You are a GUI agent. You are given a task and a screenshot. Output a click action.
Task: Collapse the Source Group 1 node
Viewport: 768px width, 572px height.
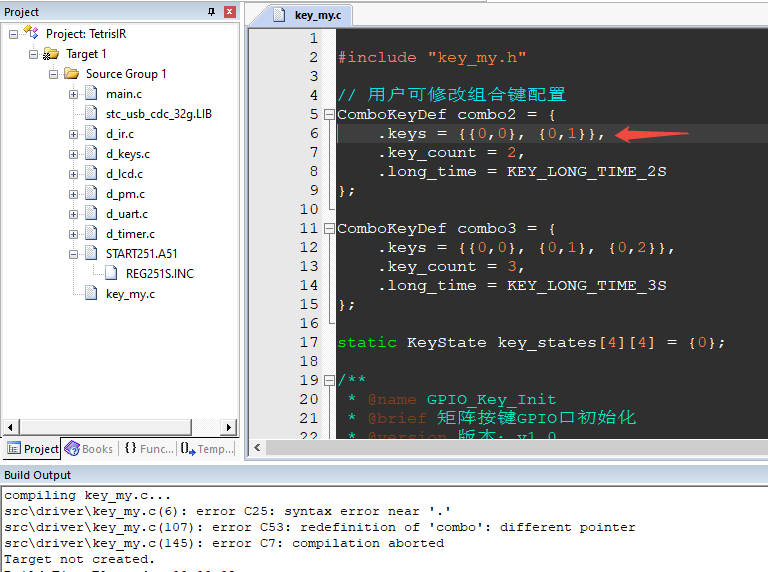[x=53, y=74]
